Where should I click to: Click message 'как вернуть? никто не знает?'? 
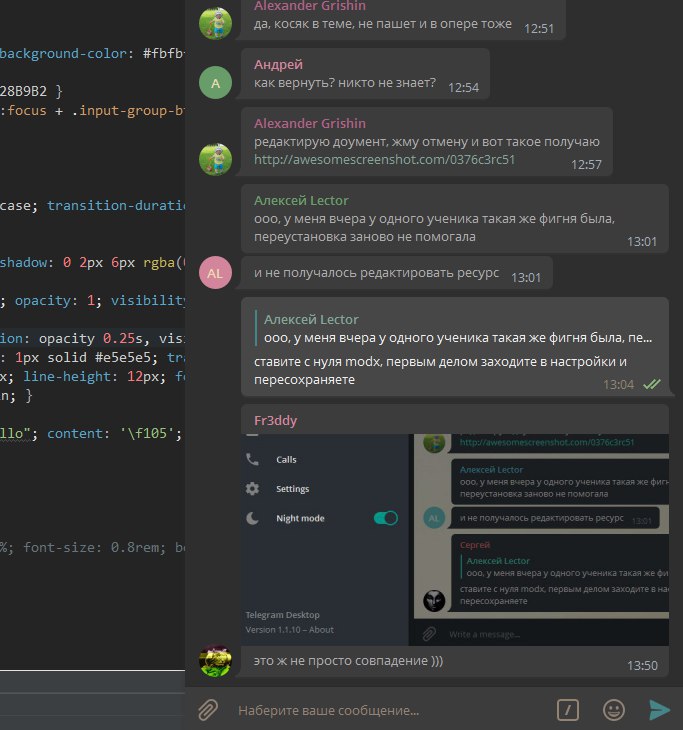(x=345, y=83)
